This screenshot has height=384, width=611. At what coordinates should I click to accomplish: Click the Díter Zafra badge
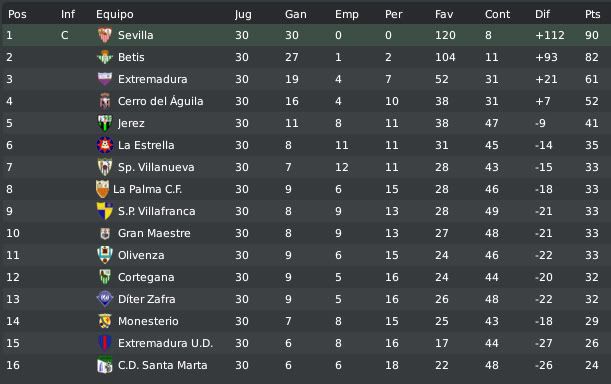pyautogui.click(x=104, y=299)
